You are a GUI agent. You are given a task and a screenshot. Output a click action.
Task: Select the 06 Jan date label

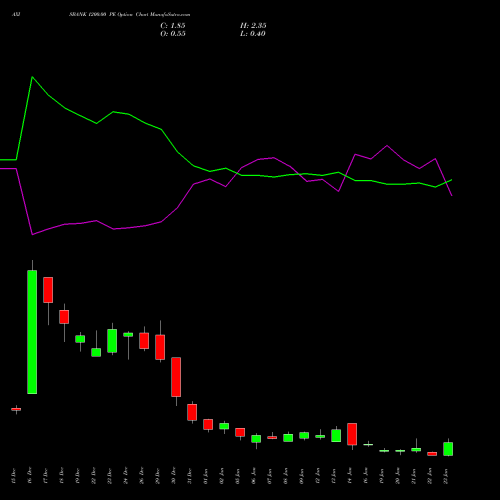[254, 476]
